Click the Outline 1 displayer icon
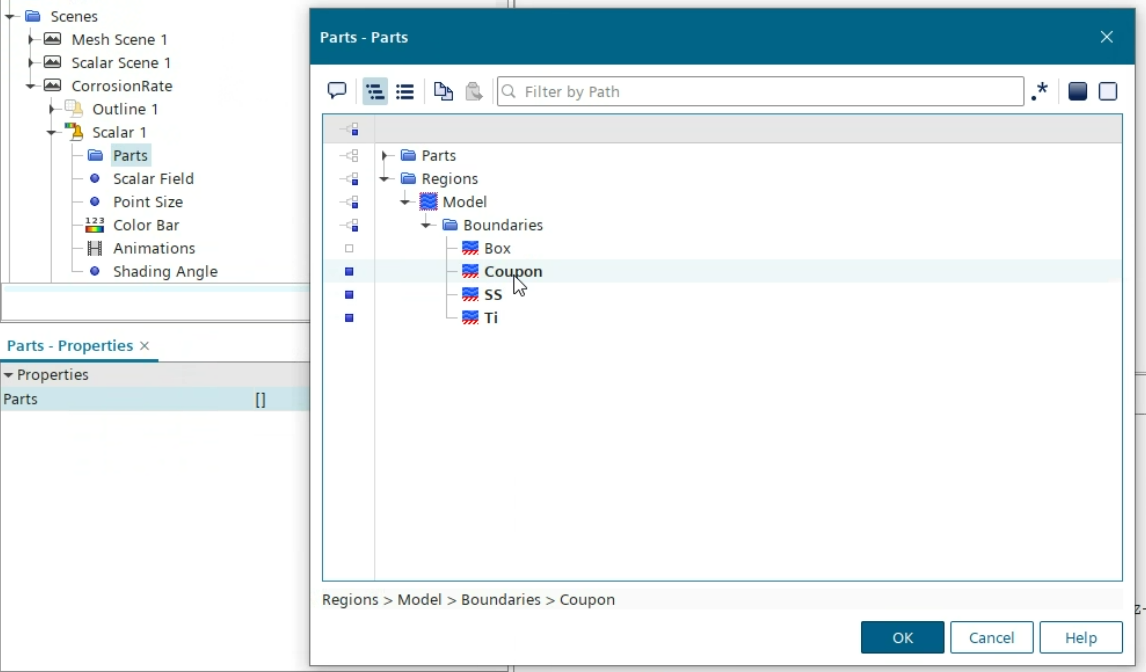 [x=74, y=108]
